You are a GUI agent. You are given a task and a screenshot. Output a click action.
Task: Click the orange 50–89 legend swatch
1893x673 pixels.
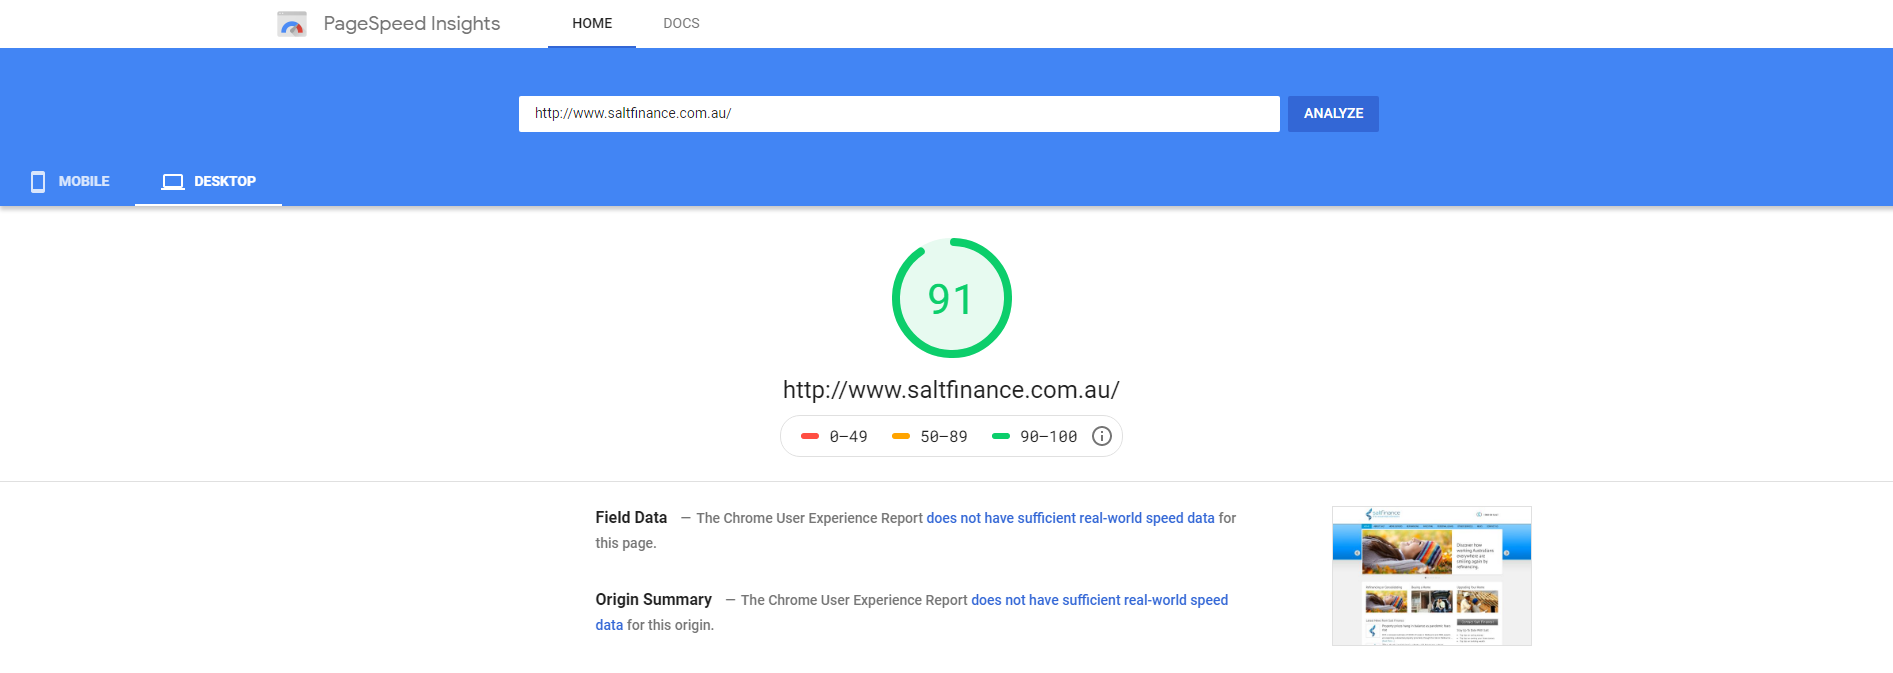click(x=901, y=436)
